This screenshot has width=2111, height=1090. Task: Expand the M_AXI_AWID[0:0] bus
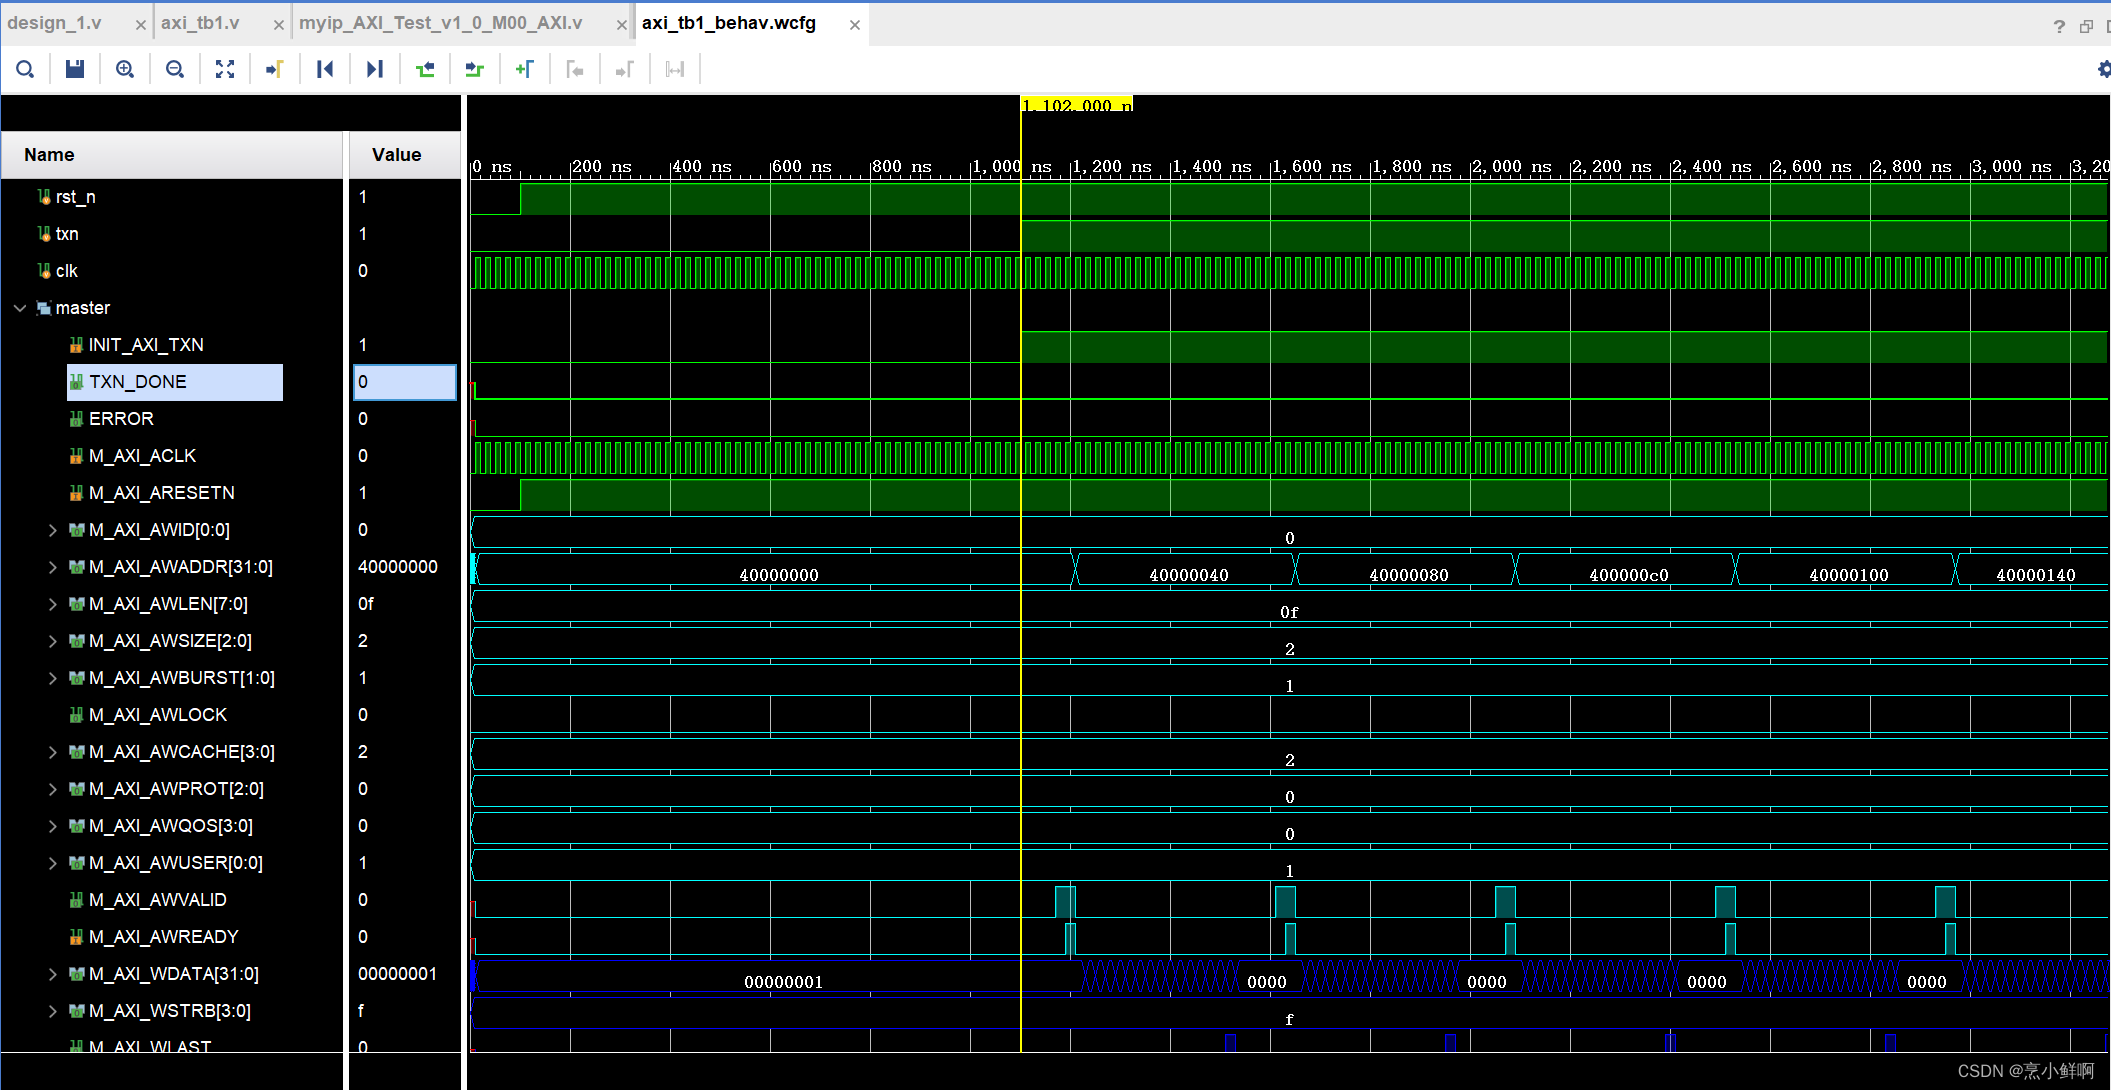click(53, 530)
